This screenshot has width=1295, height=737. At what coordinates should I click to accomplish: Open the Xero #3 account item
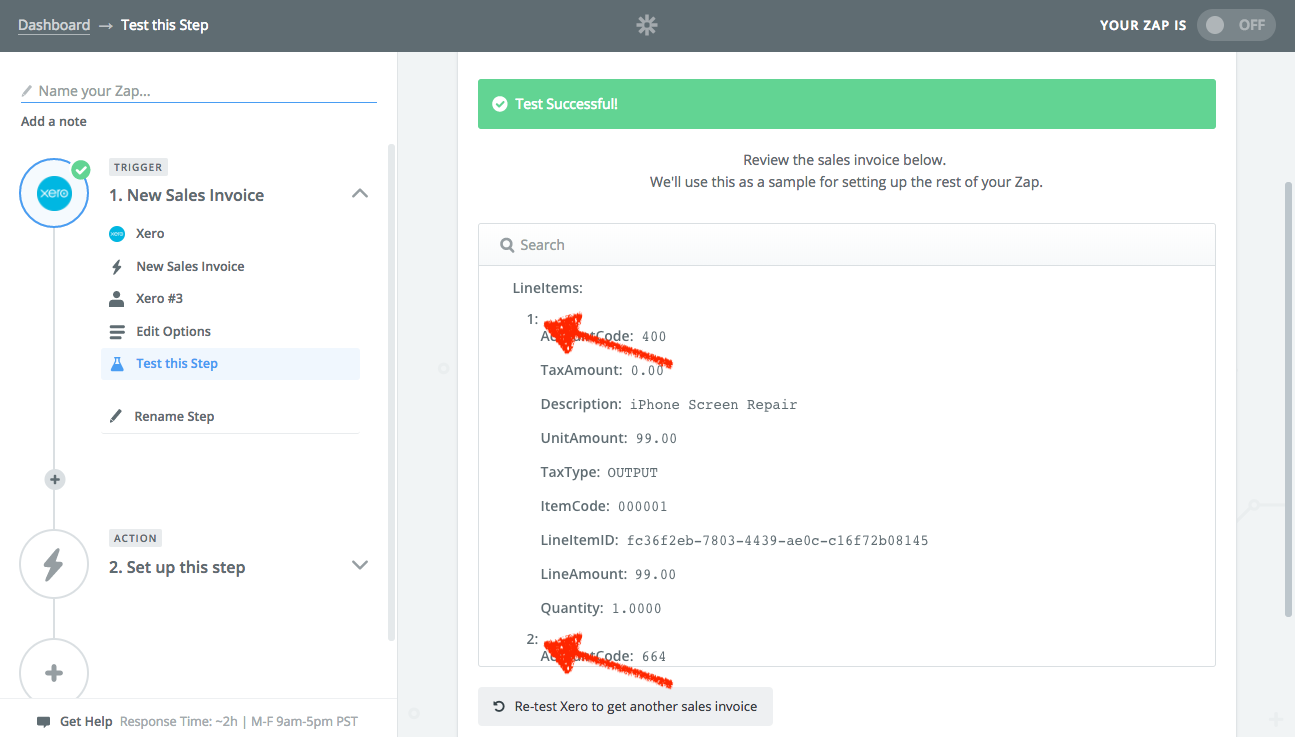pyautogui.click(x=160, y=298)
